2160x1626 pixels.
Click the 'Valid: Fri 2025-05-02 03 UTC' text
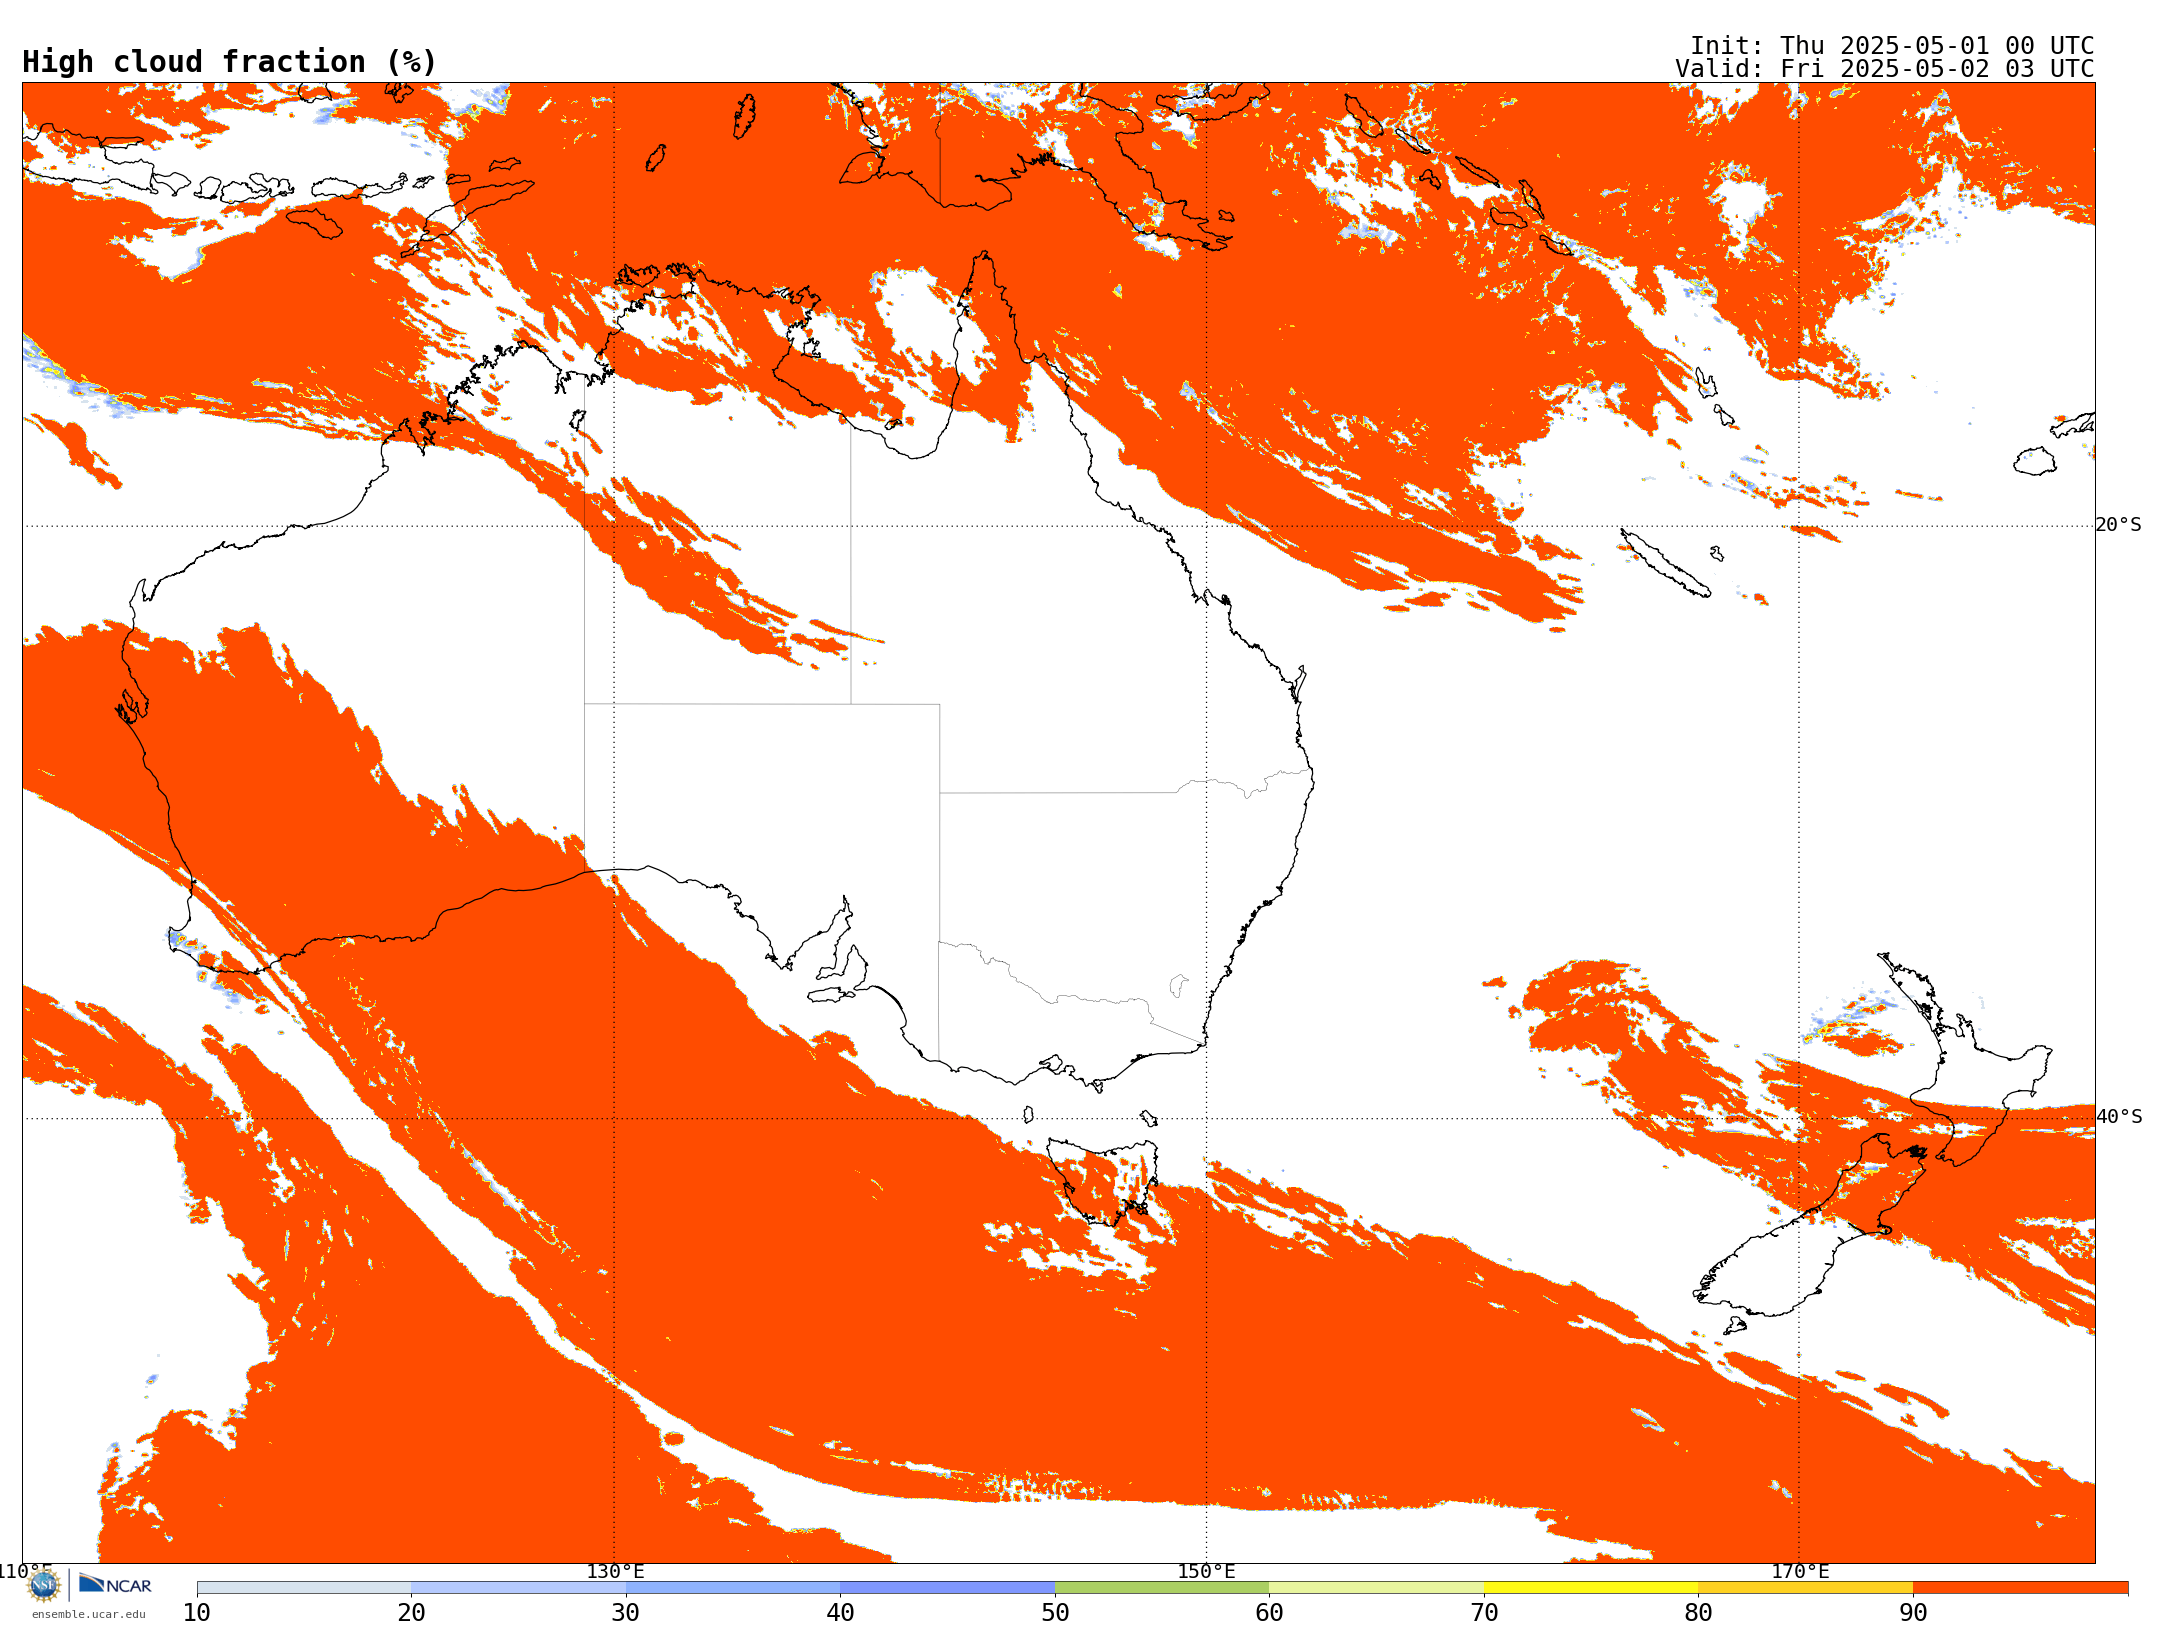point(1885,69)
